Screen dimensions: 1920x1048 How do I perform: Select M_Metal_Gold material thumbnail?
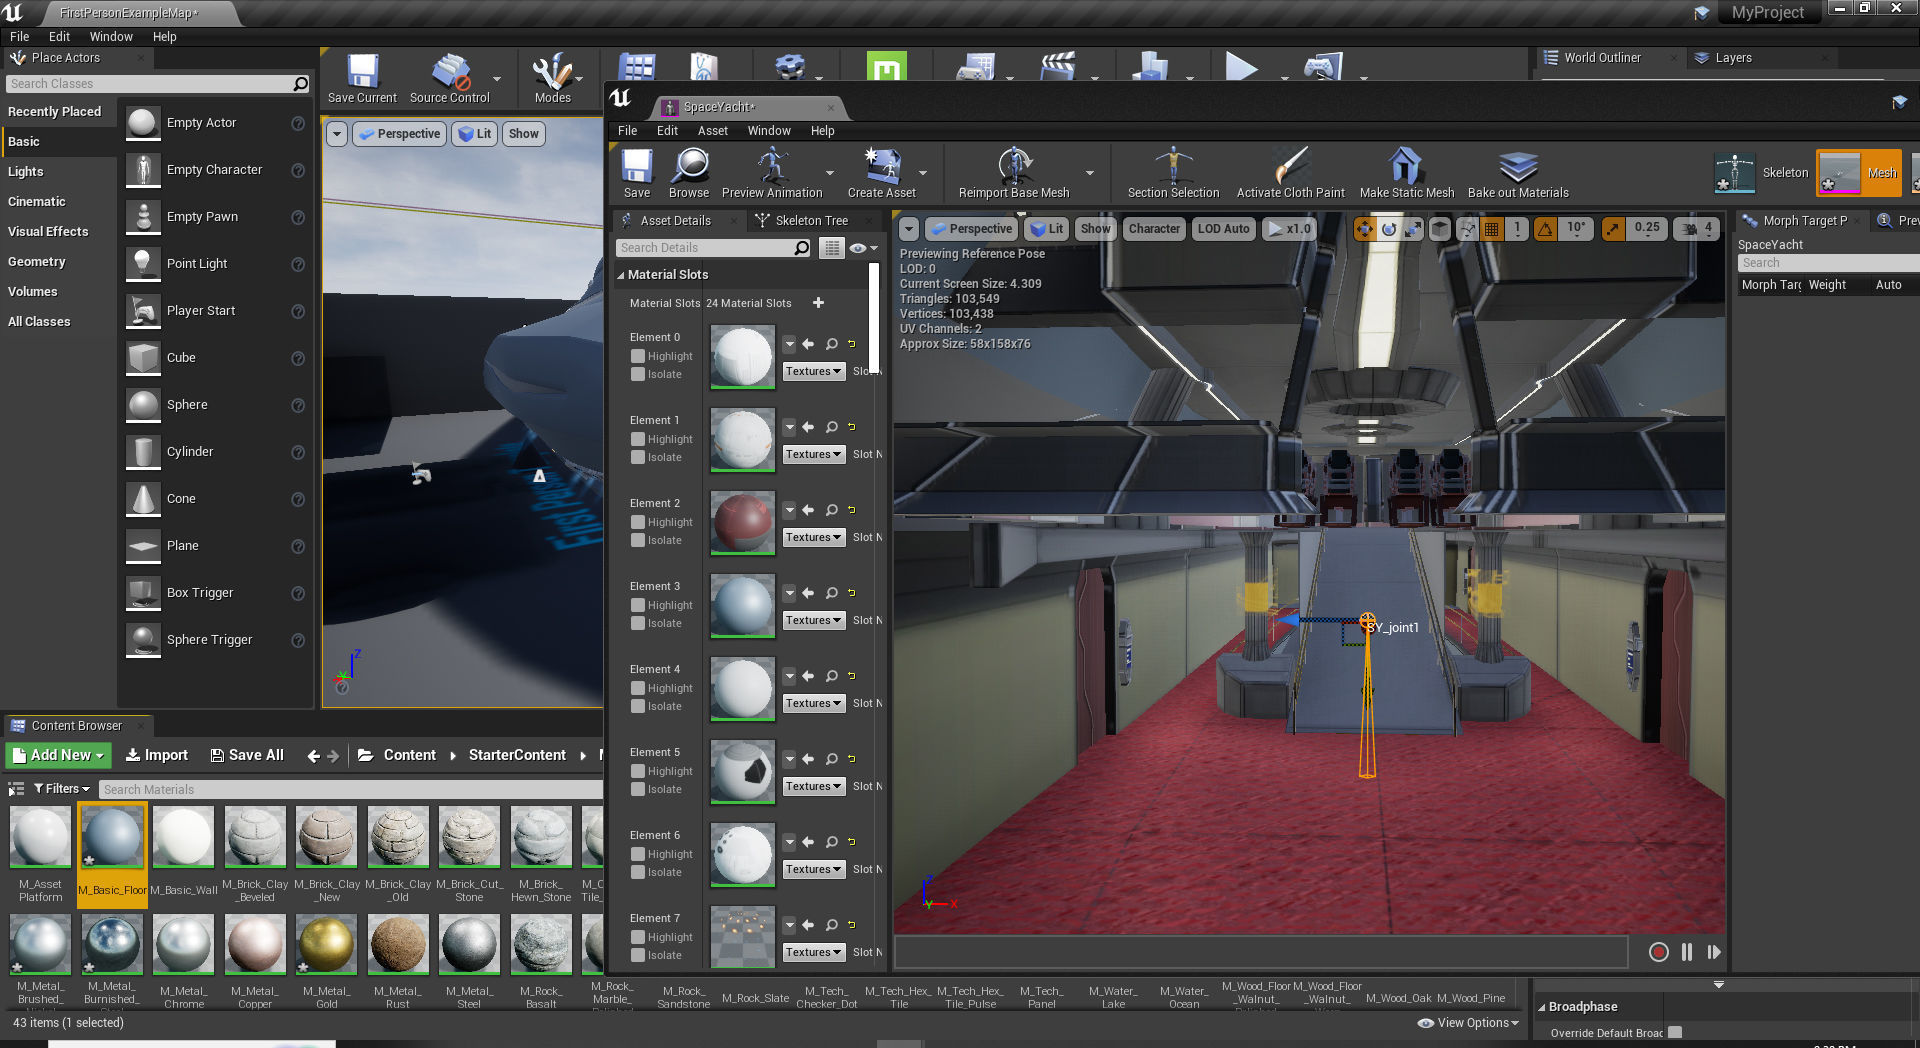pyautogui.click(x=326, y=944)
